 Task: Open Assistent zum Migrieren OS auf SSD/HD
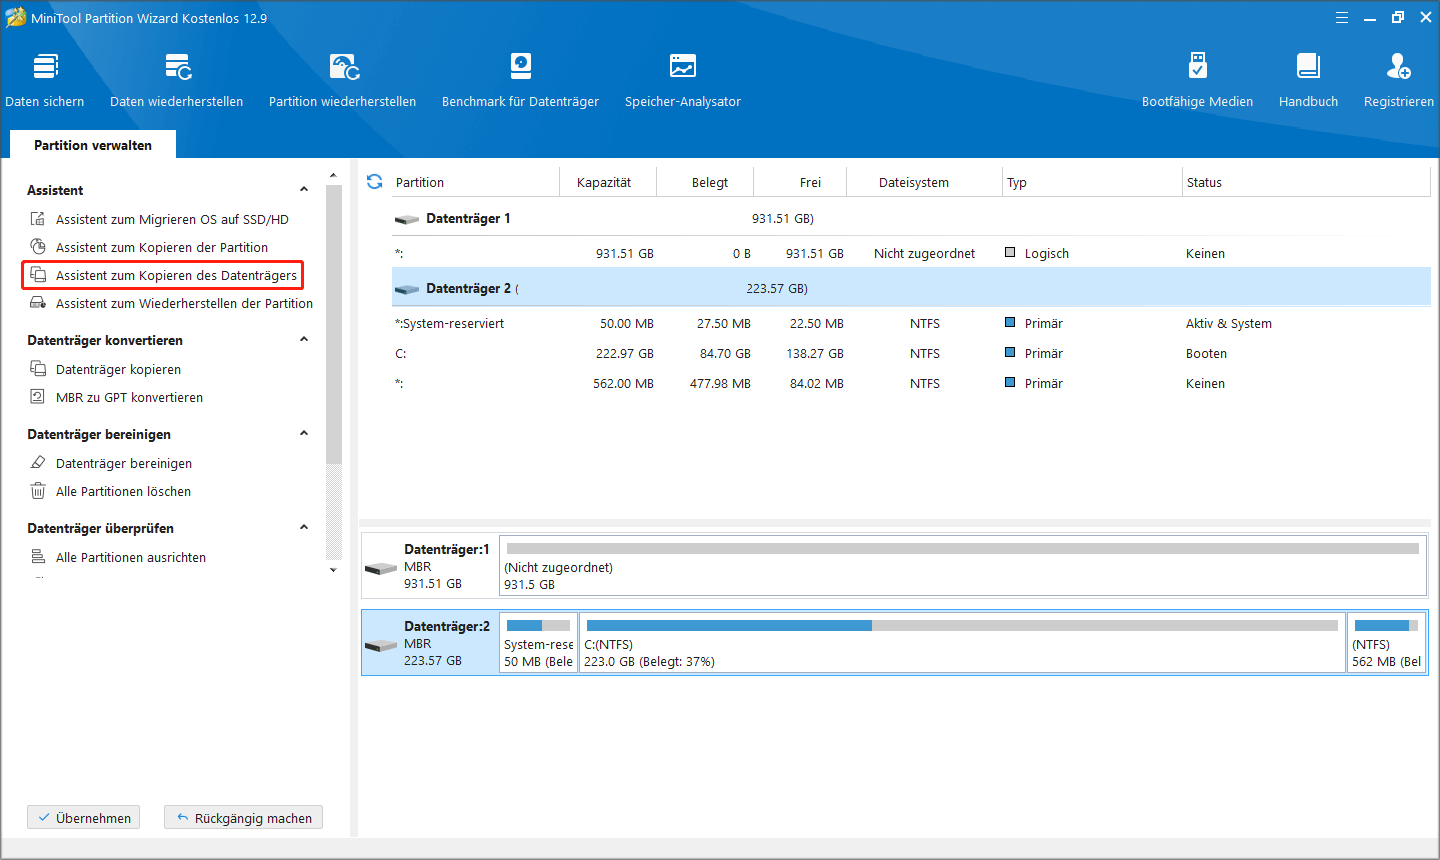pyautogui.click(x=172, y=219)
